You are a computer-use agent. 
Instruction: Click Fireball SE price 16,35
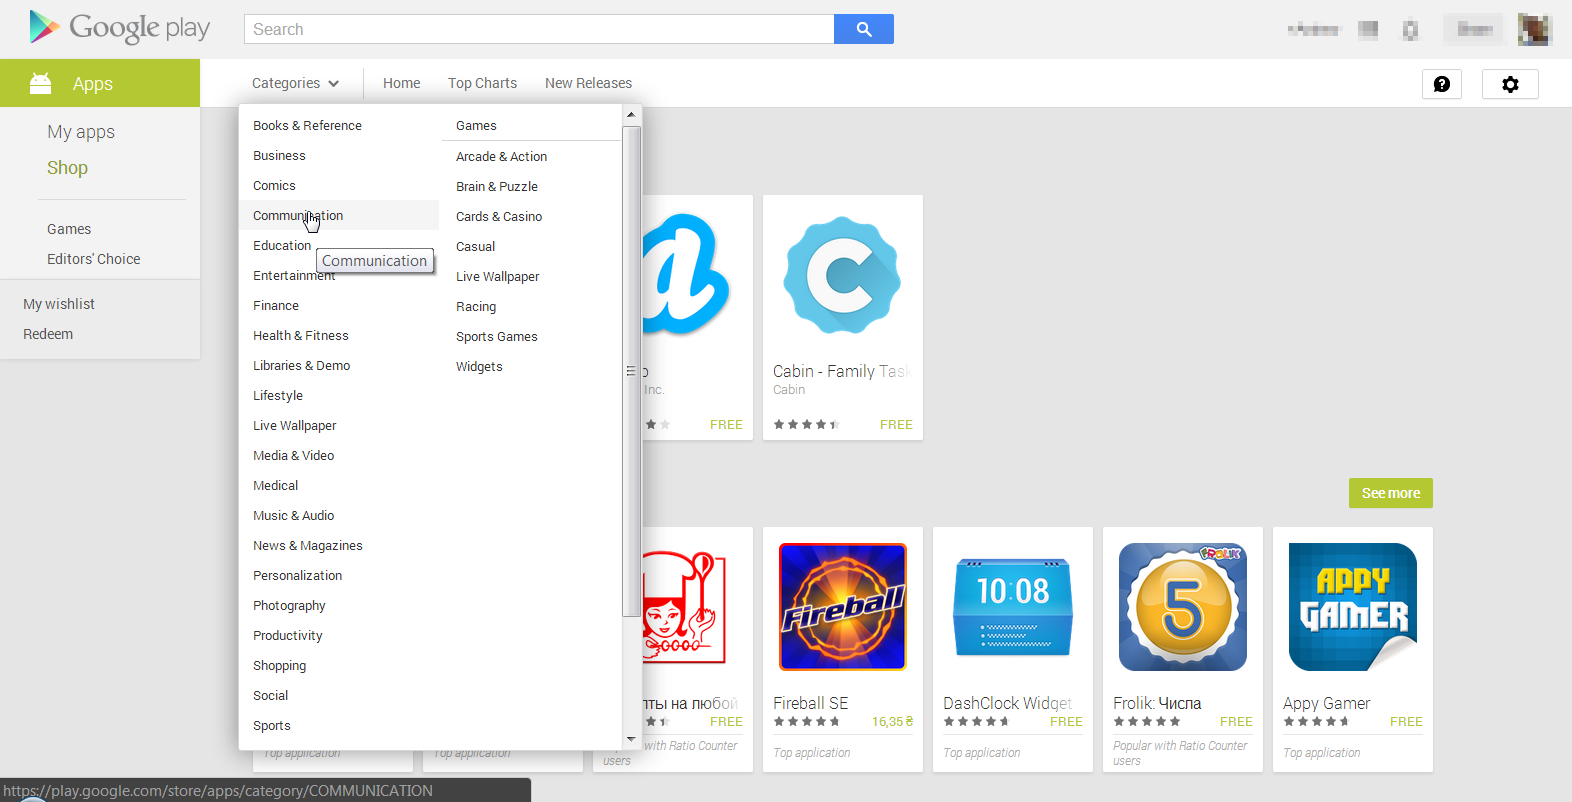click(x=892, y=721)
